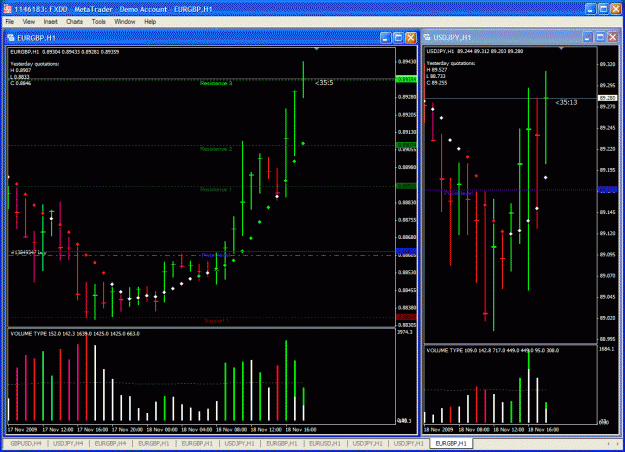Image resolution: width=625 pixels, height=452 pixels.
Task: Click the chart shift triangle on EURGBP chart
Action: [316, 49]
